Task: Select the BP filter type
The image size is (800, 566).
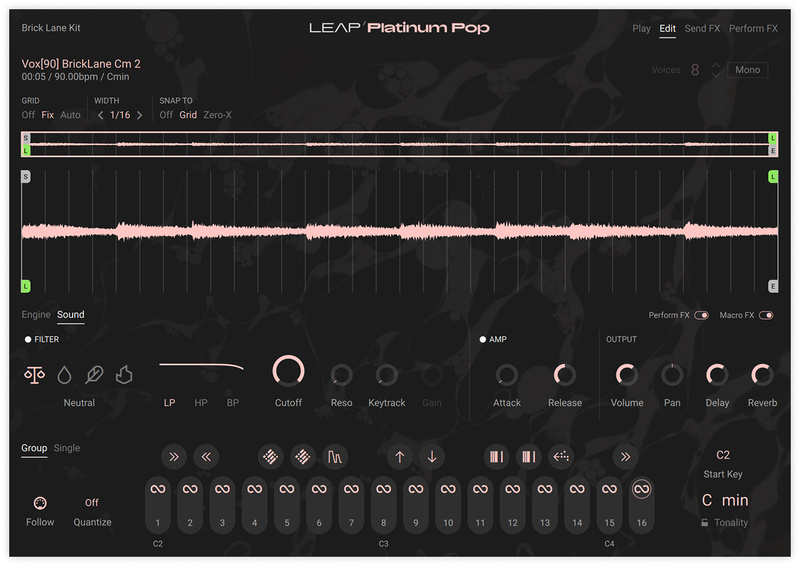Action: [x=233, y=403]
